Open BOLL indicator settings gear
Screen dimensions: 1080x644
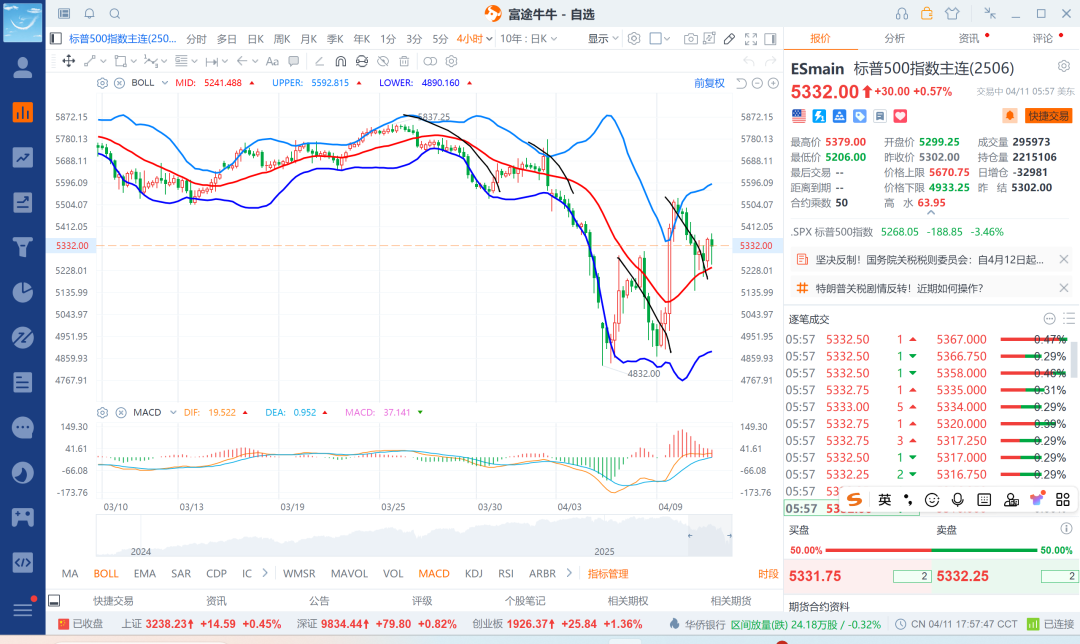pos(103,83)
